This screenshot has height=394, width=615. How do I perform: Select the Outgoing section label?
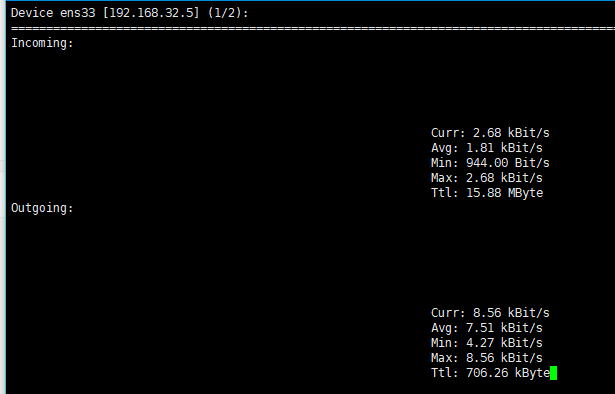point(42,208)
